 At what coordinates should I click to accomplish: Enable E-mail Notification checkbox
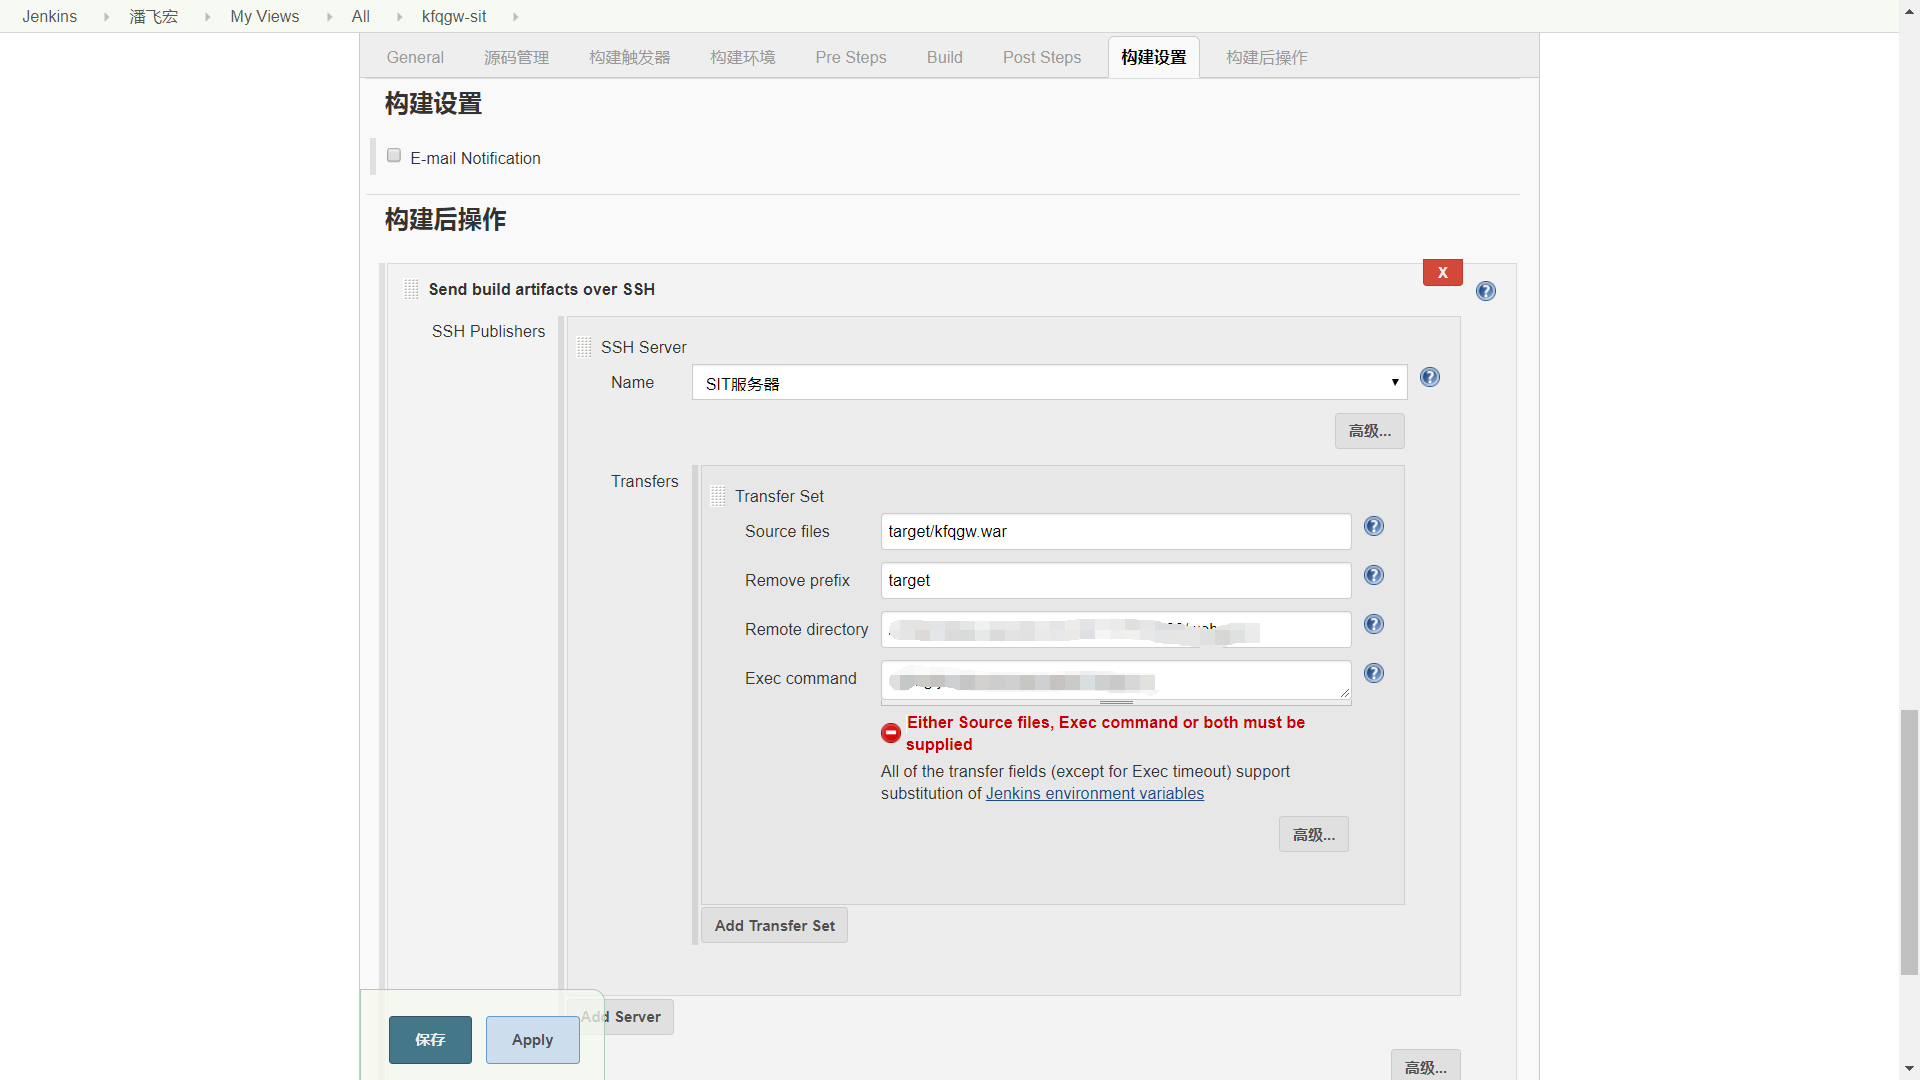394,156
